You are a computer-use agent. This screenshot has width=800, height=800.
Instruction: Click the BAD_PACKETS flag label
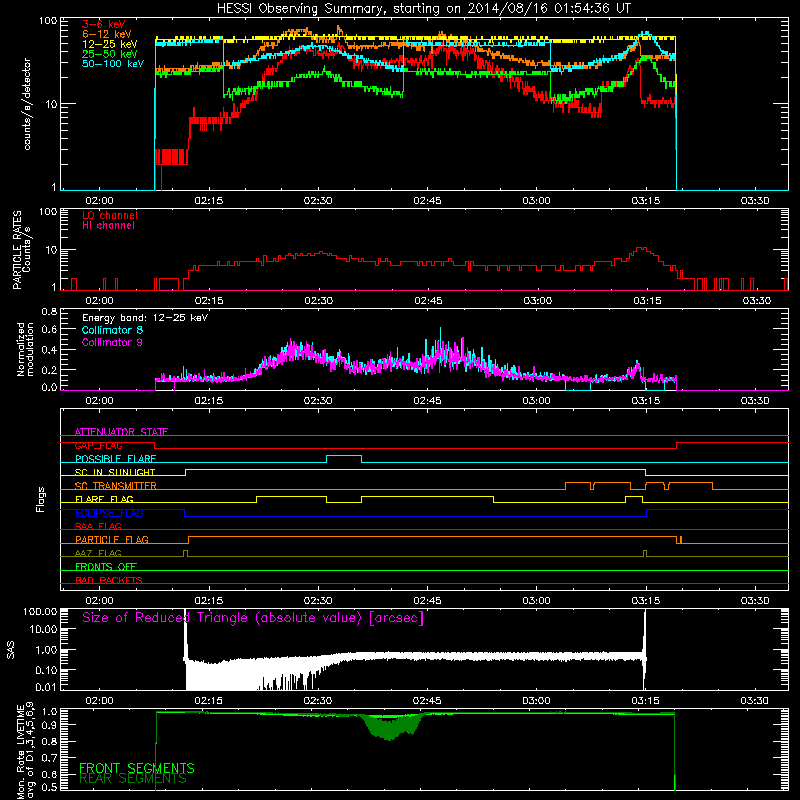(x=109, y=580)
